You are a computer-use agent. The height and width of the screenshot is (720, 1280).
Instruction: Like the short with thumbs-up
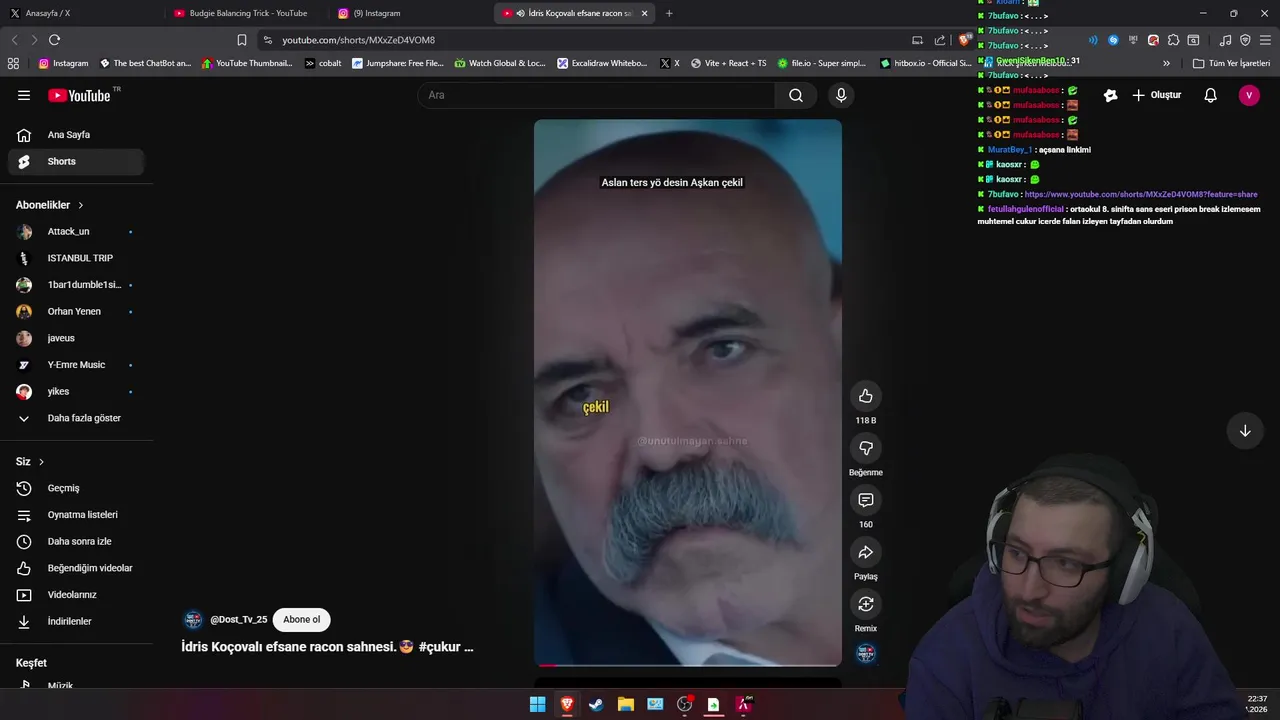866,396
